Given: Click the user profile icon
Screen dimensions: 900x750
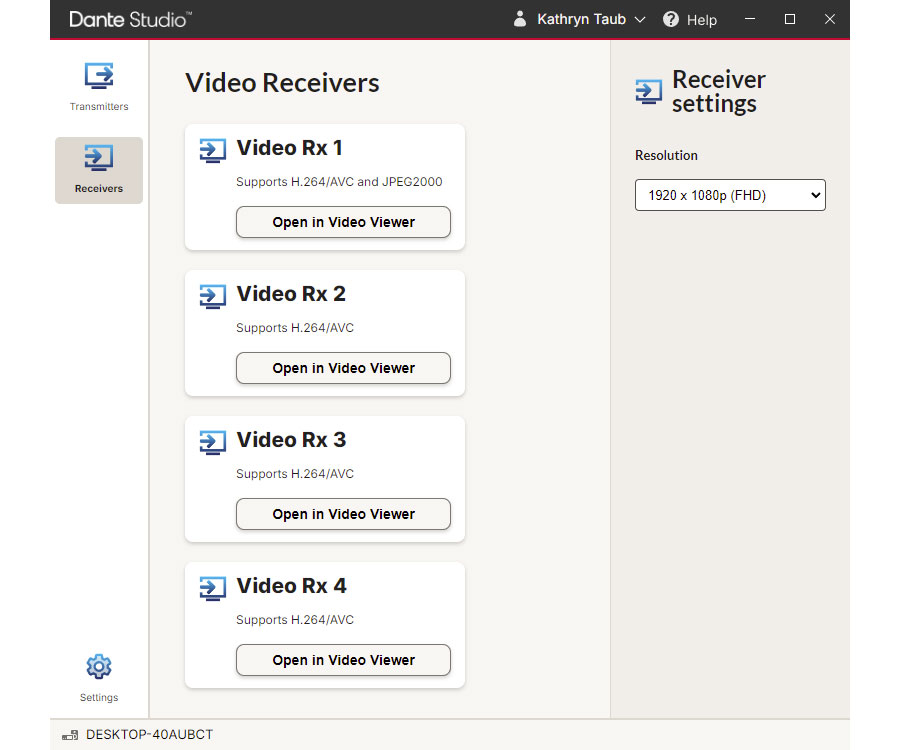Looking at the screenshot, I should coord(520,19).
